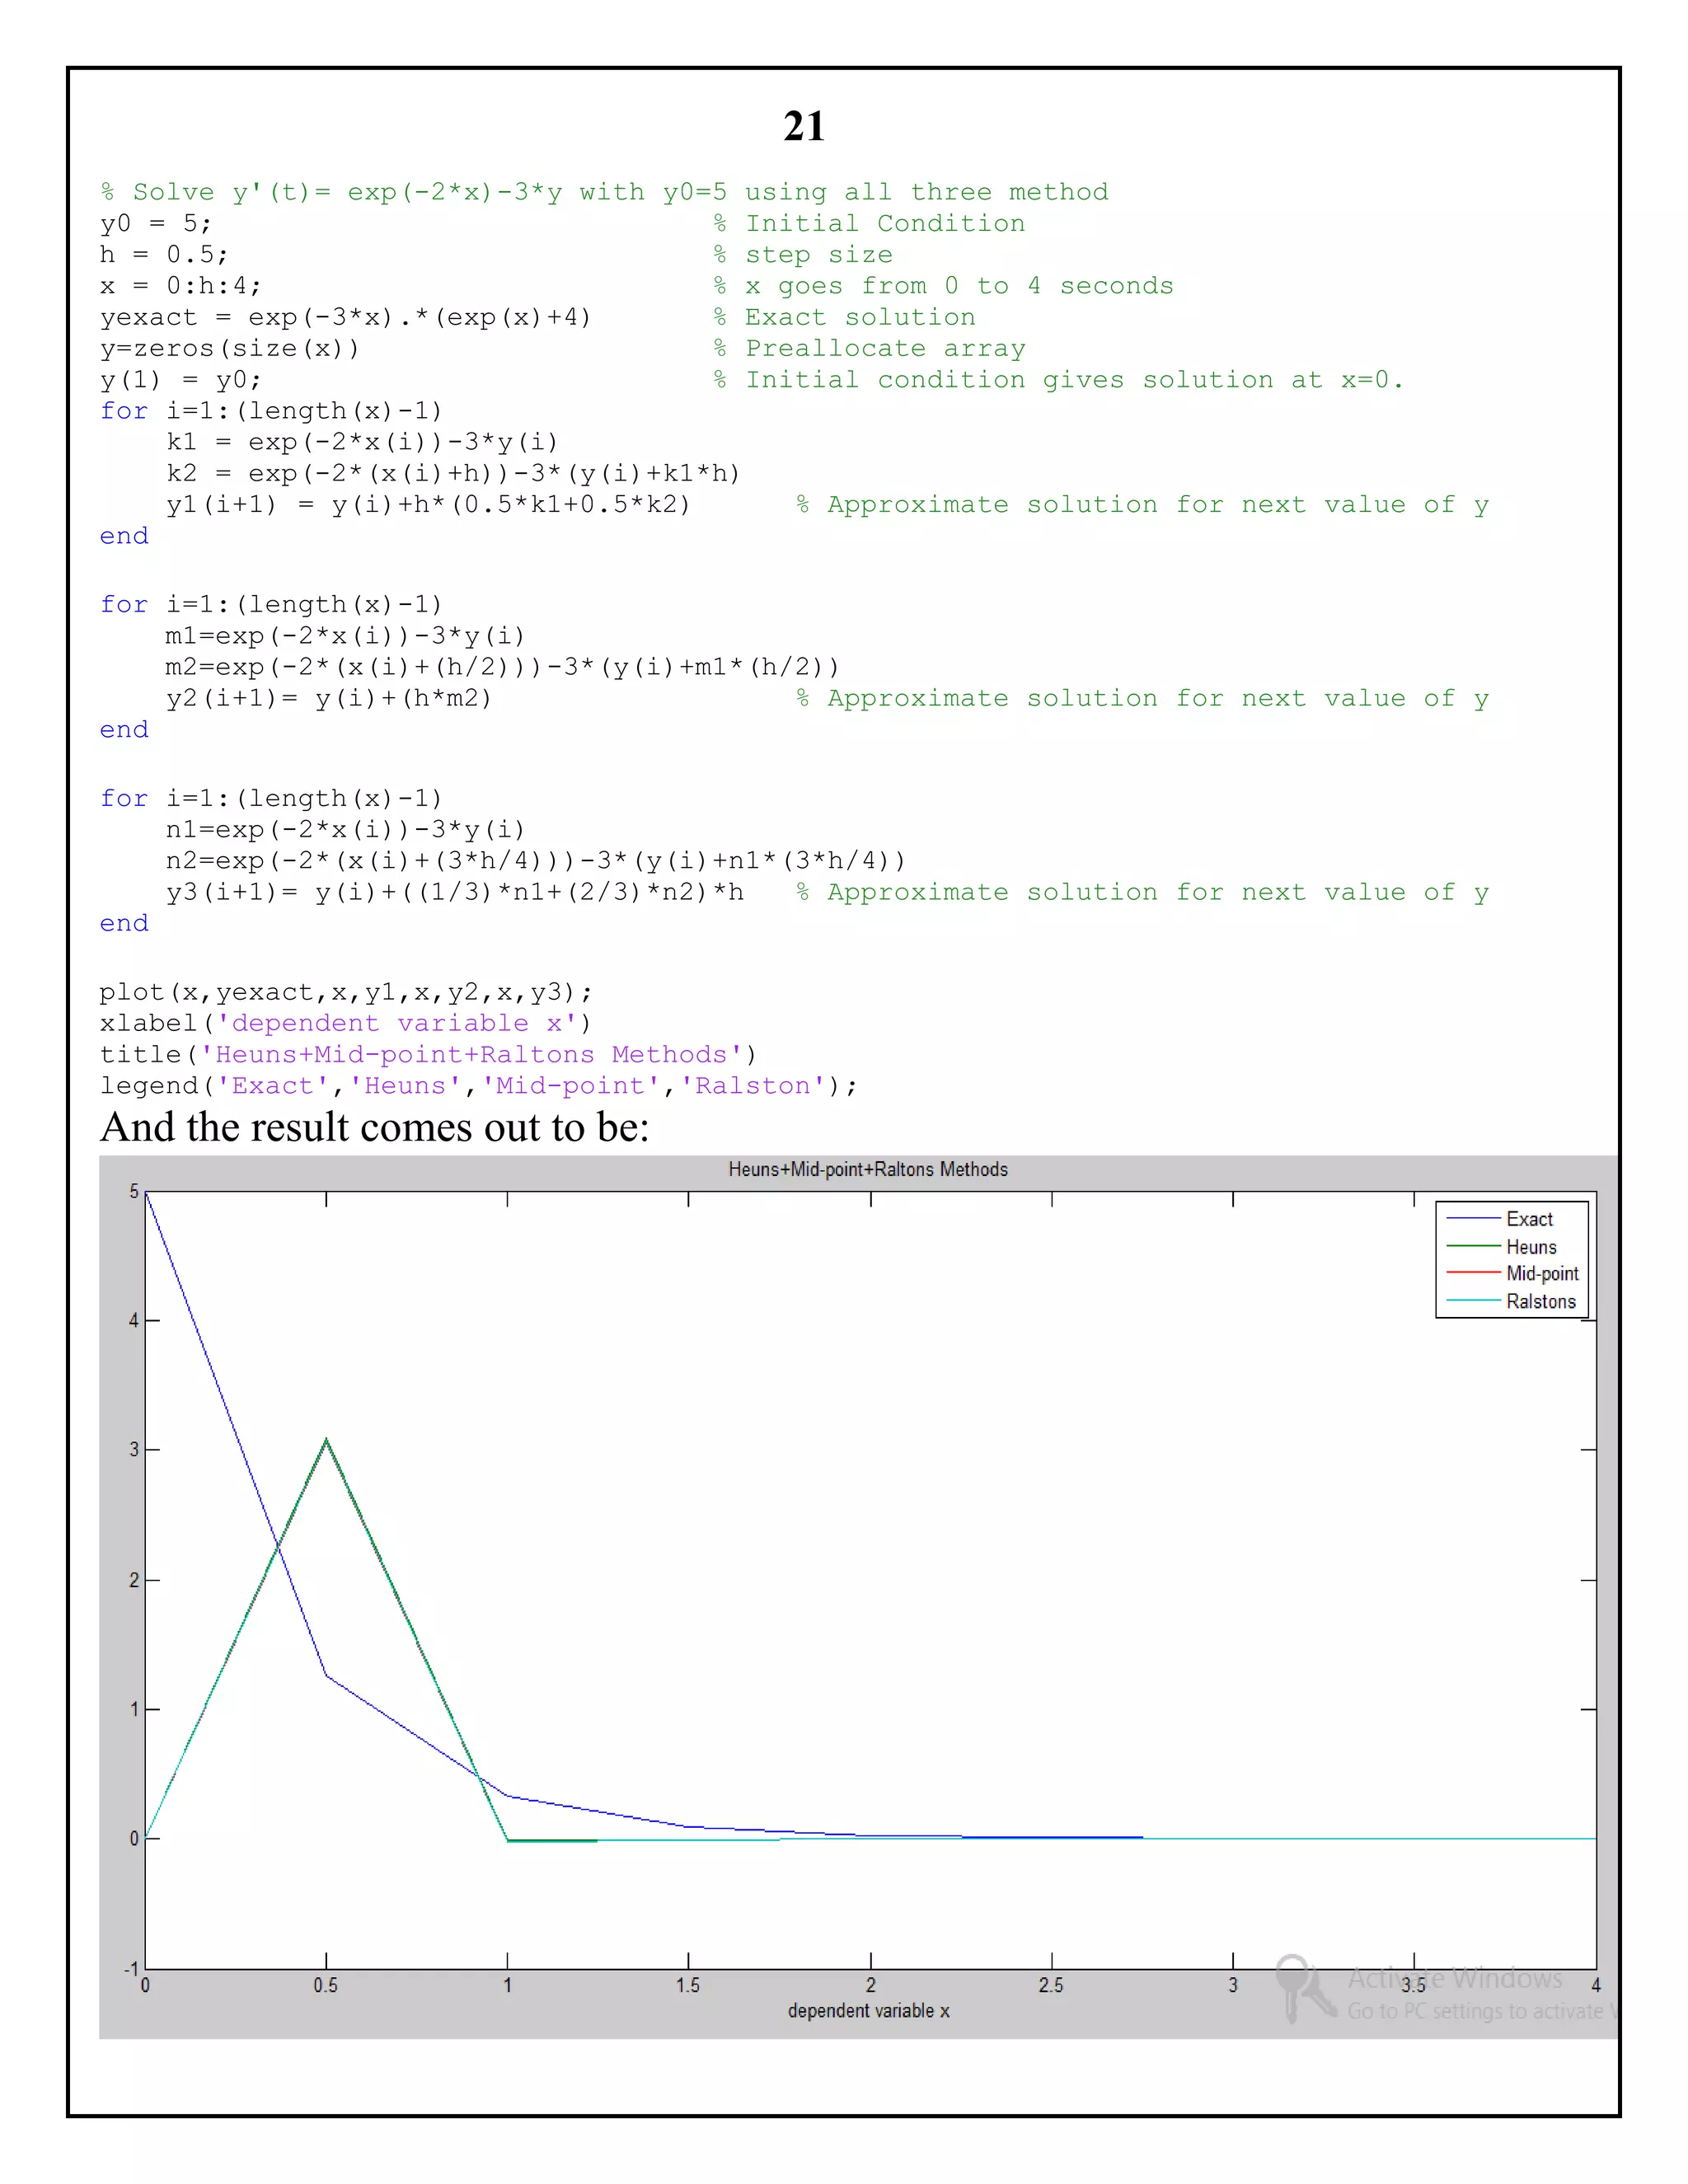The image size is (1688, 2184).
Task: Click the first comment line '% Solve y'(t)='
Action: pos(604,192)
